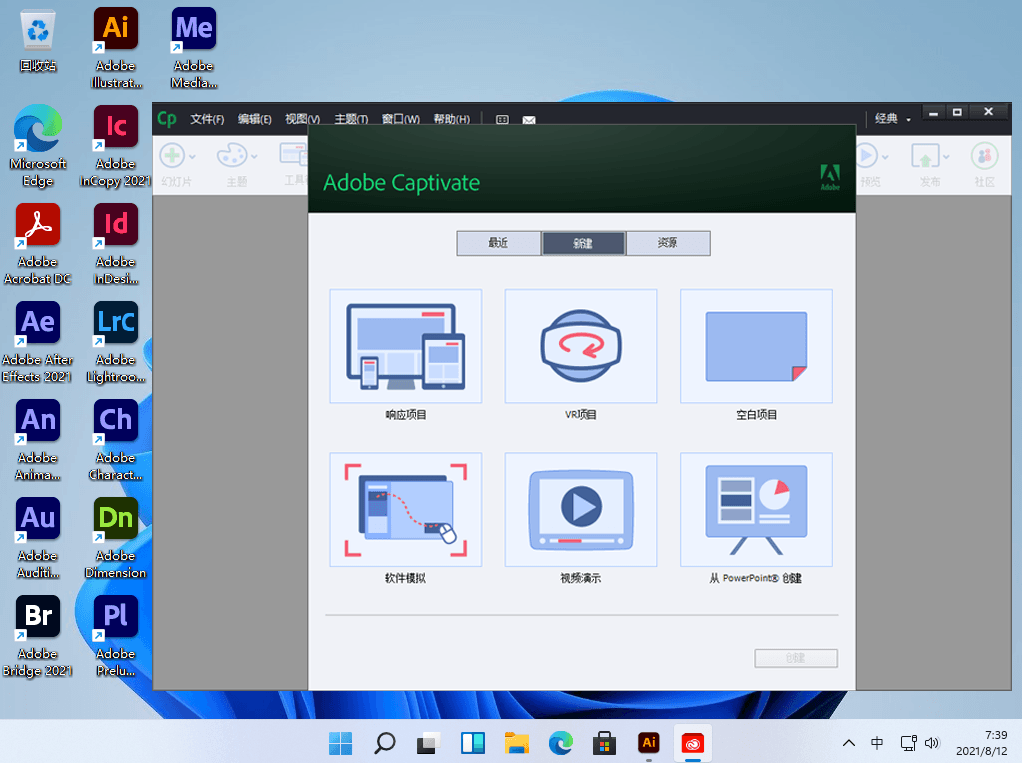Select the Microsoft Edge desktop shortcut

[38, 147]
